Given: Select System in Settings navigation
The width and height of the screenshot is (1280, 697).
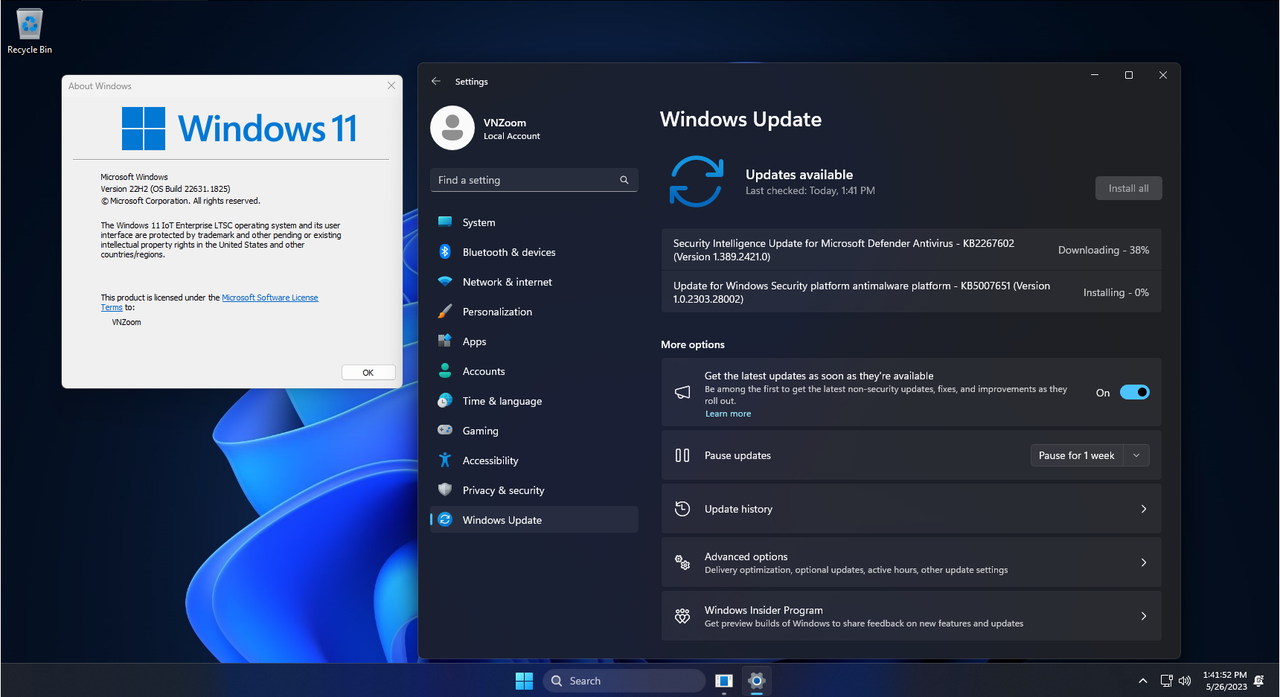Looking at the screenshot, I should pyautogui.click(x=534, y=222).
